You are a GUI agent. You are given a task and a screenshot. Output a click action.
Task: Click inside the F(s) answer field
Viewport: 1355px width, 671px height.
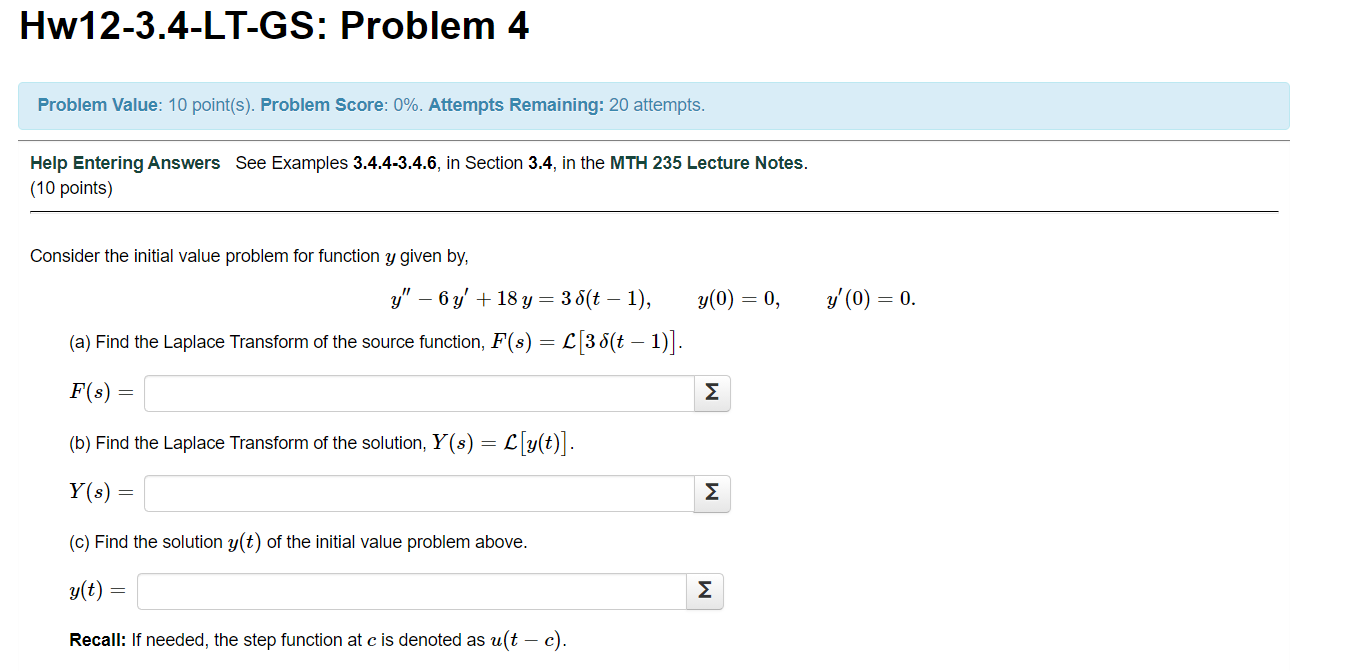pyautogui.click(x=418, y=393)
